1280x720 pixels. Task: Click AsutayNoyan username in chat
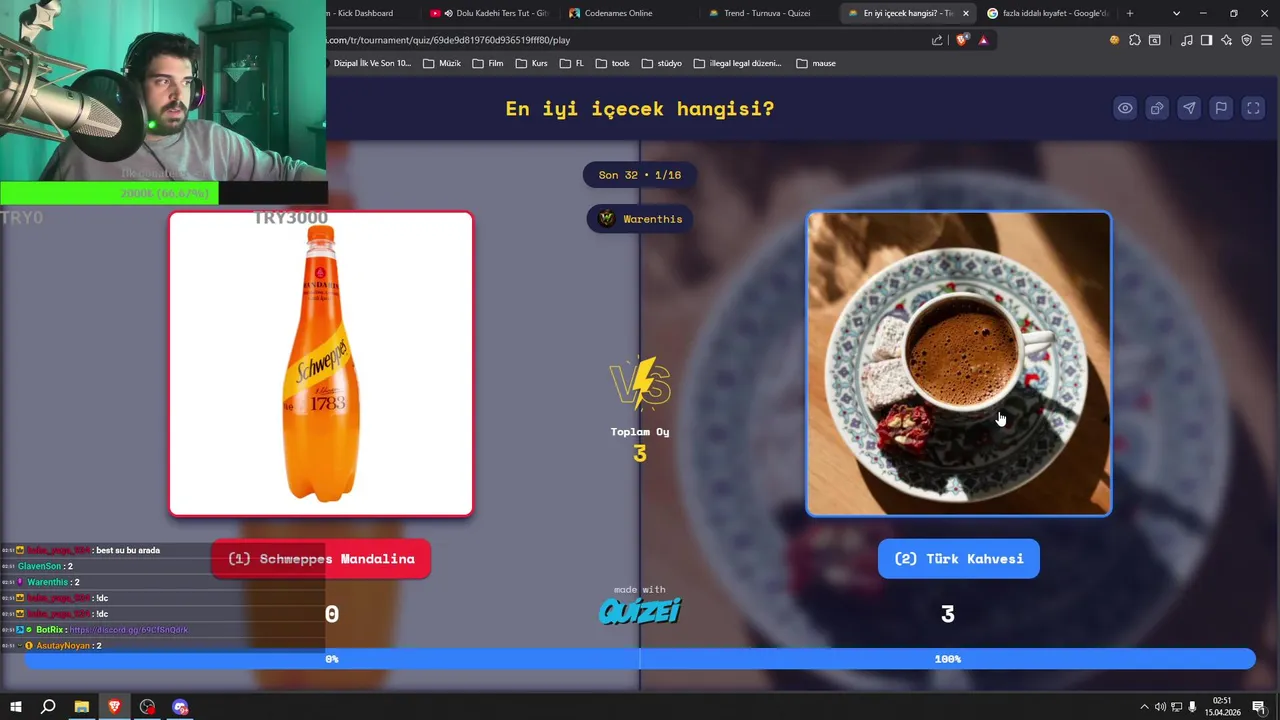63,646
